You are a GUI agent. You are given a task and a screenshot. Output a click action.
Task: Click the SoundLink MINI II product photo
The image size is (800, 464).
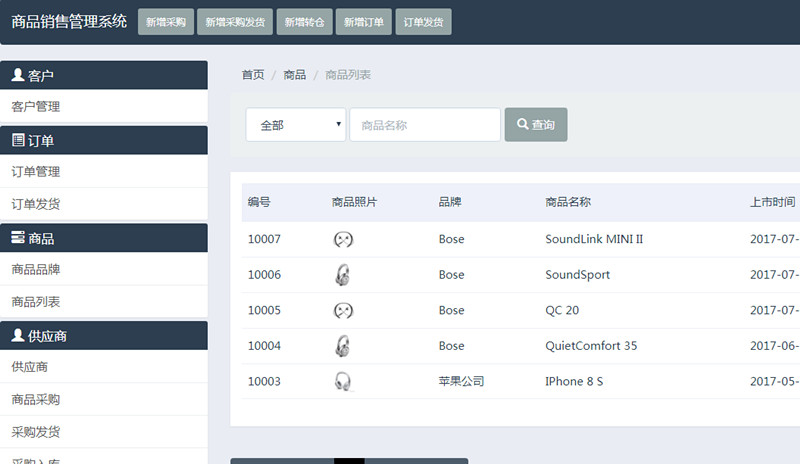343,240
